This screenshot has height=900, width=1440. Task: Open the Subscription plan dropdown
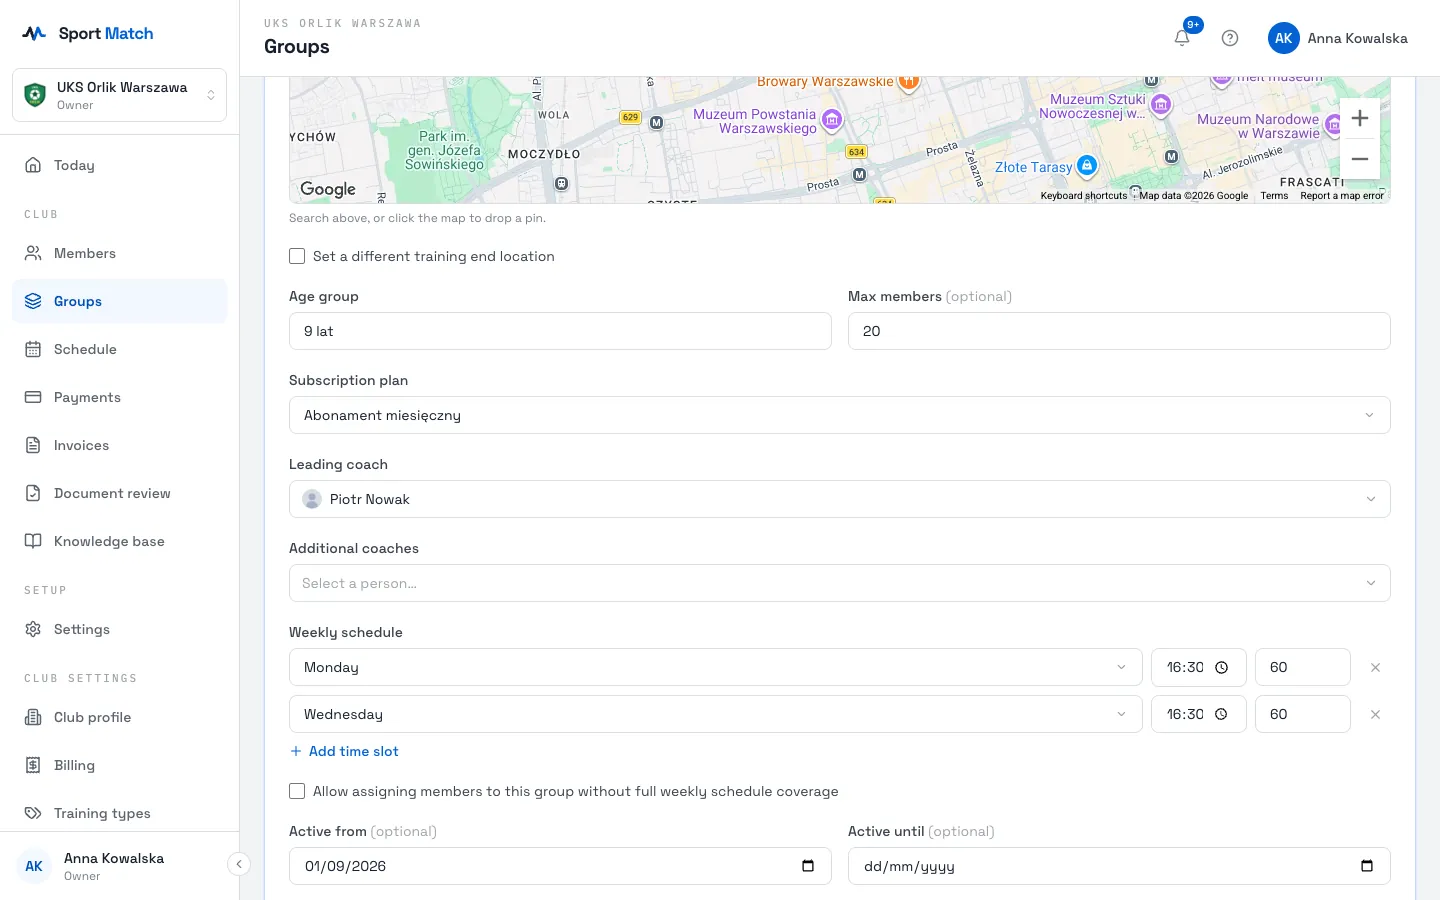839,415
